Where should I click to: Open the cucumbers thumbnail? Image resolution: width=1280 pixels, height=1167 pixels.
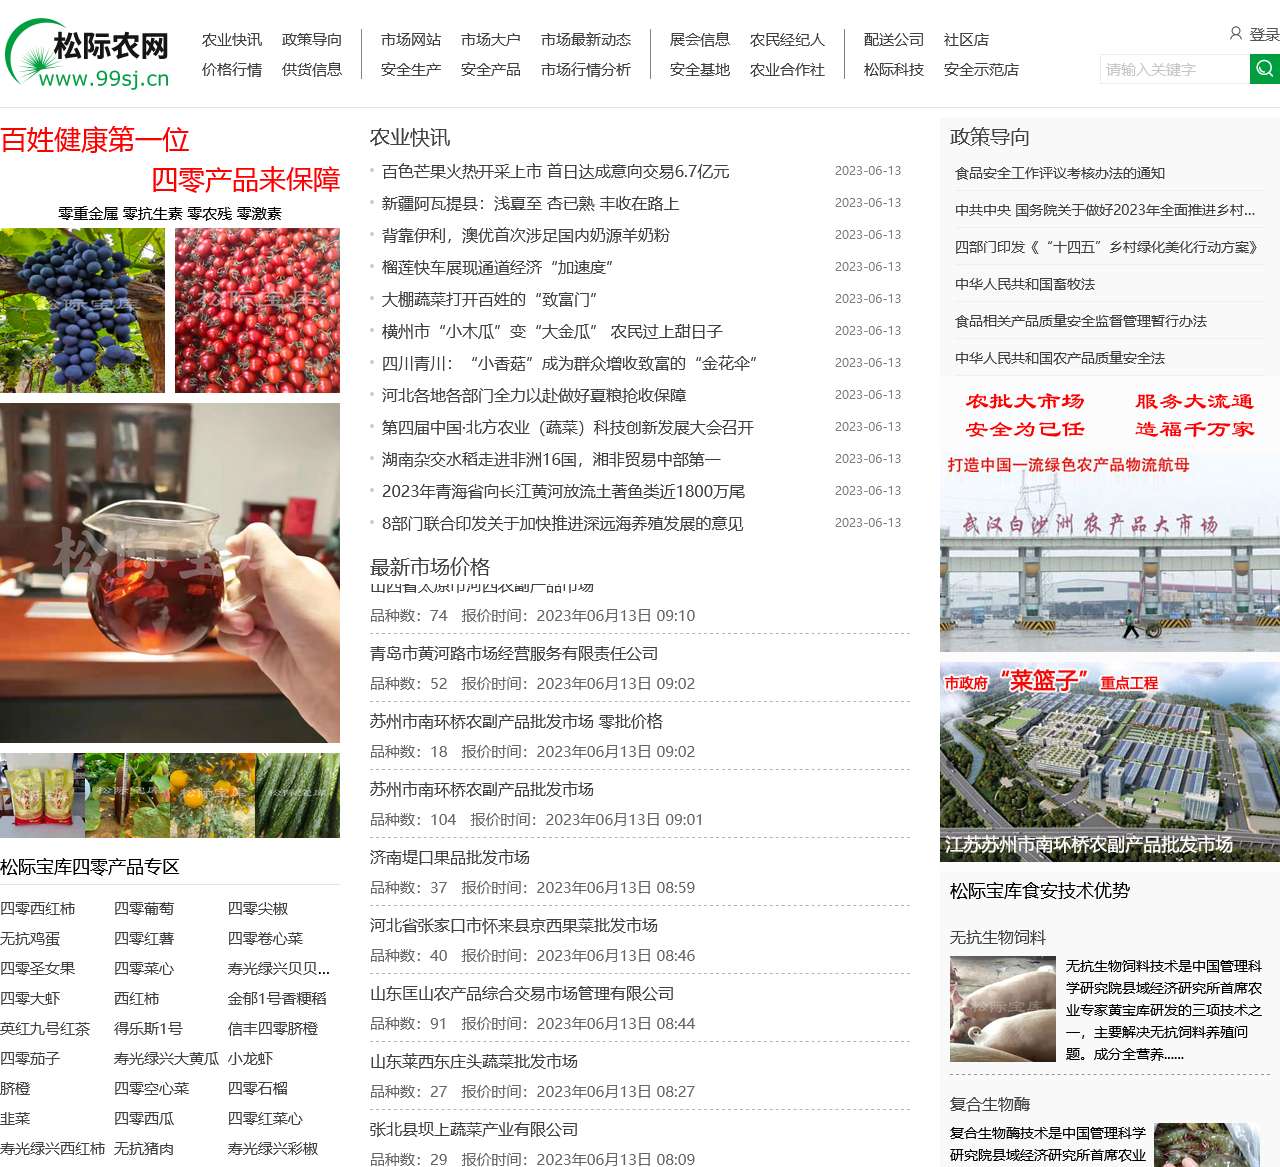(x=298, y=795)
